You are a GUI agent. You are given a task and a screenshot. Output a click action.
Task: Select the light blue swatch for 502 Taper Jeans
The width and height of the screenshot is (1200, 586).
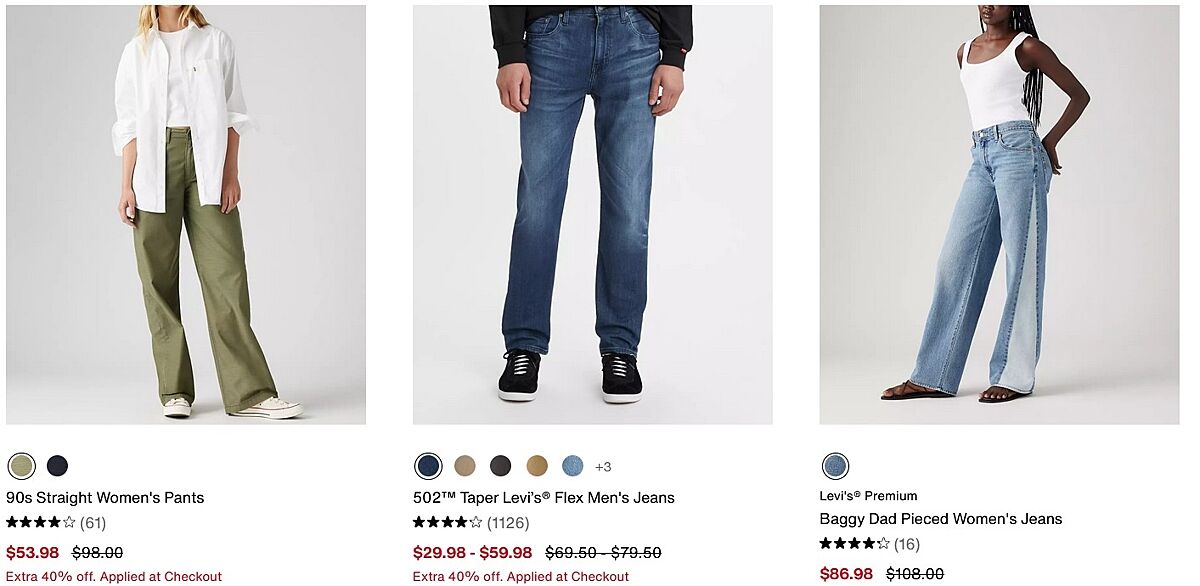(x=573, y=466)
